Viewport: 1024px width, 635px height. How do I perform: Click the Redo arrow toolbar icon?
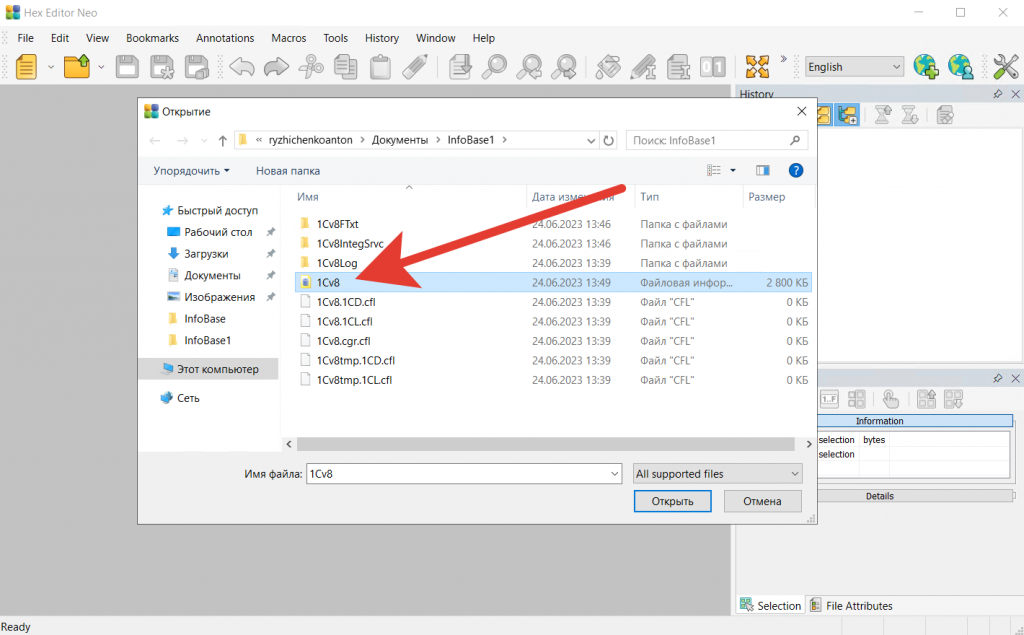click(x=276, y=67)
